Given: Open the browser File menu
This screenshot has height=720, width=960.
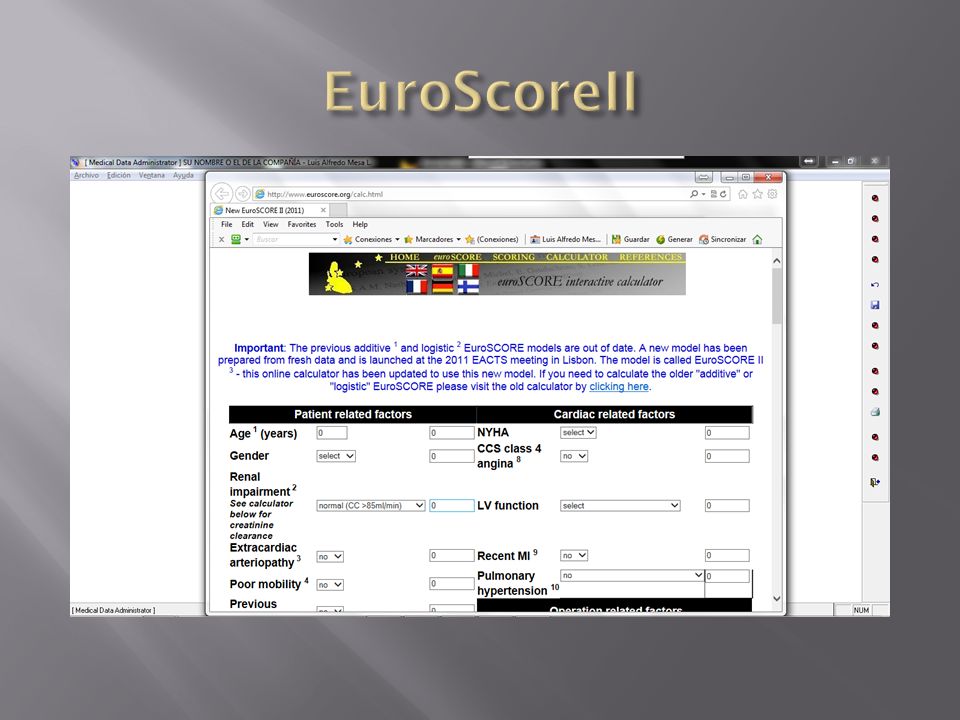Looking at the screenshot, I should 227,225.
